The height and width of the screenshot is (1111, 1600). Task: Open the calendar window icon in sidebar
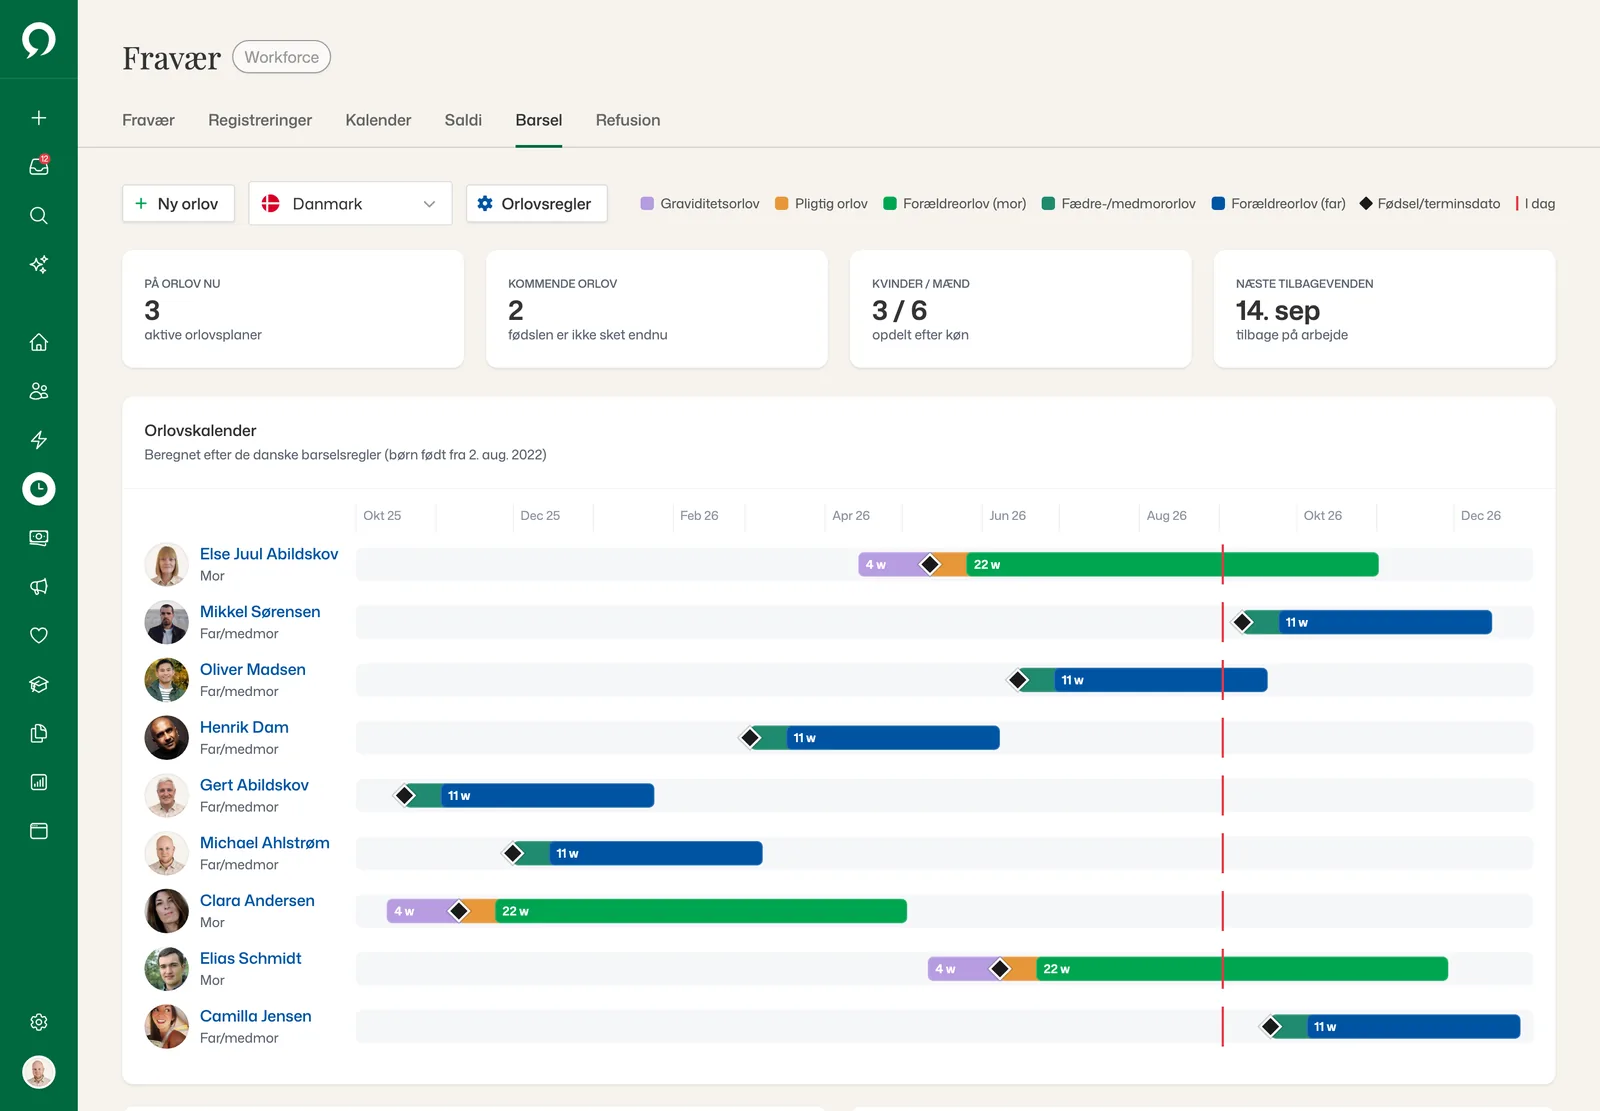[39, 831]
